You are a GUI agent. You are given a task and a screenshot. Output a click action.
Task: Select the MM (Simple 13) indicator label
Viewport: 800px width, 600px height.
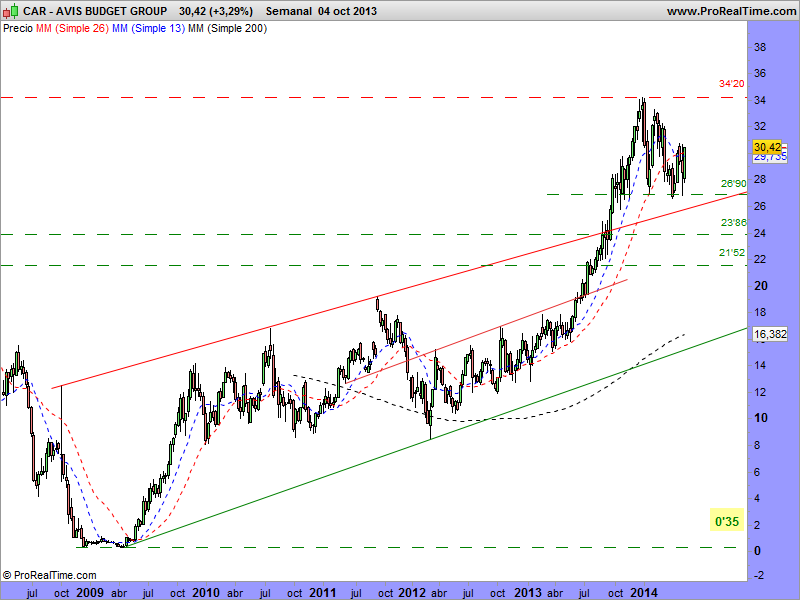coord(148,29)
